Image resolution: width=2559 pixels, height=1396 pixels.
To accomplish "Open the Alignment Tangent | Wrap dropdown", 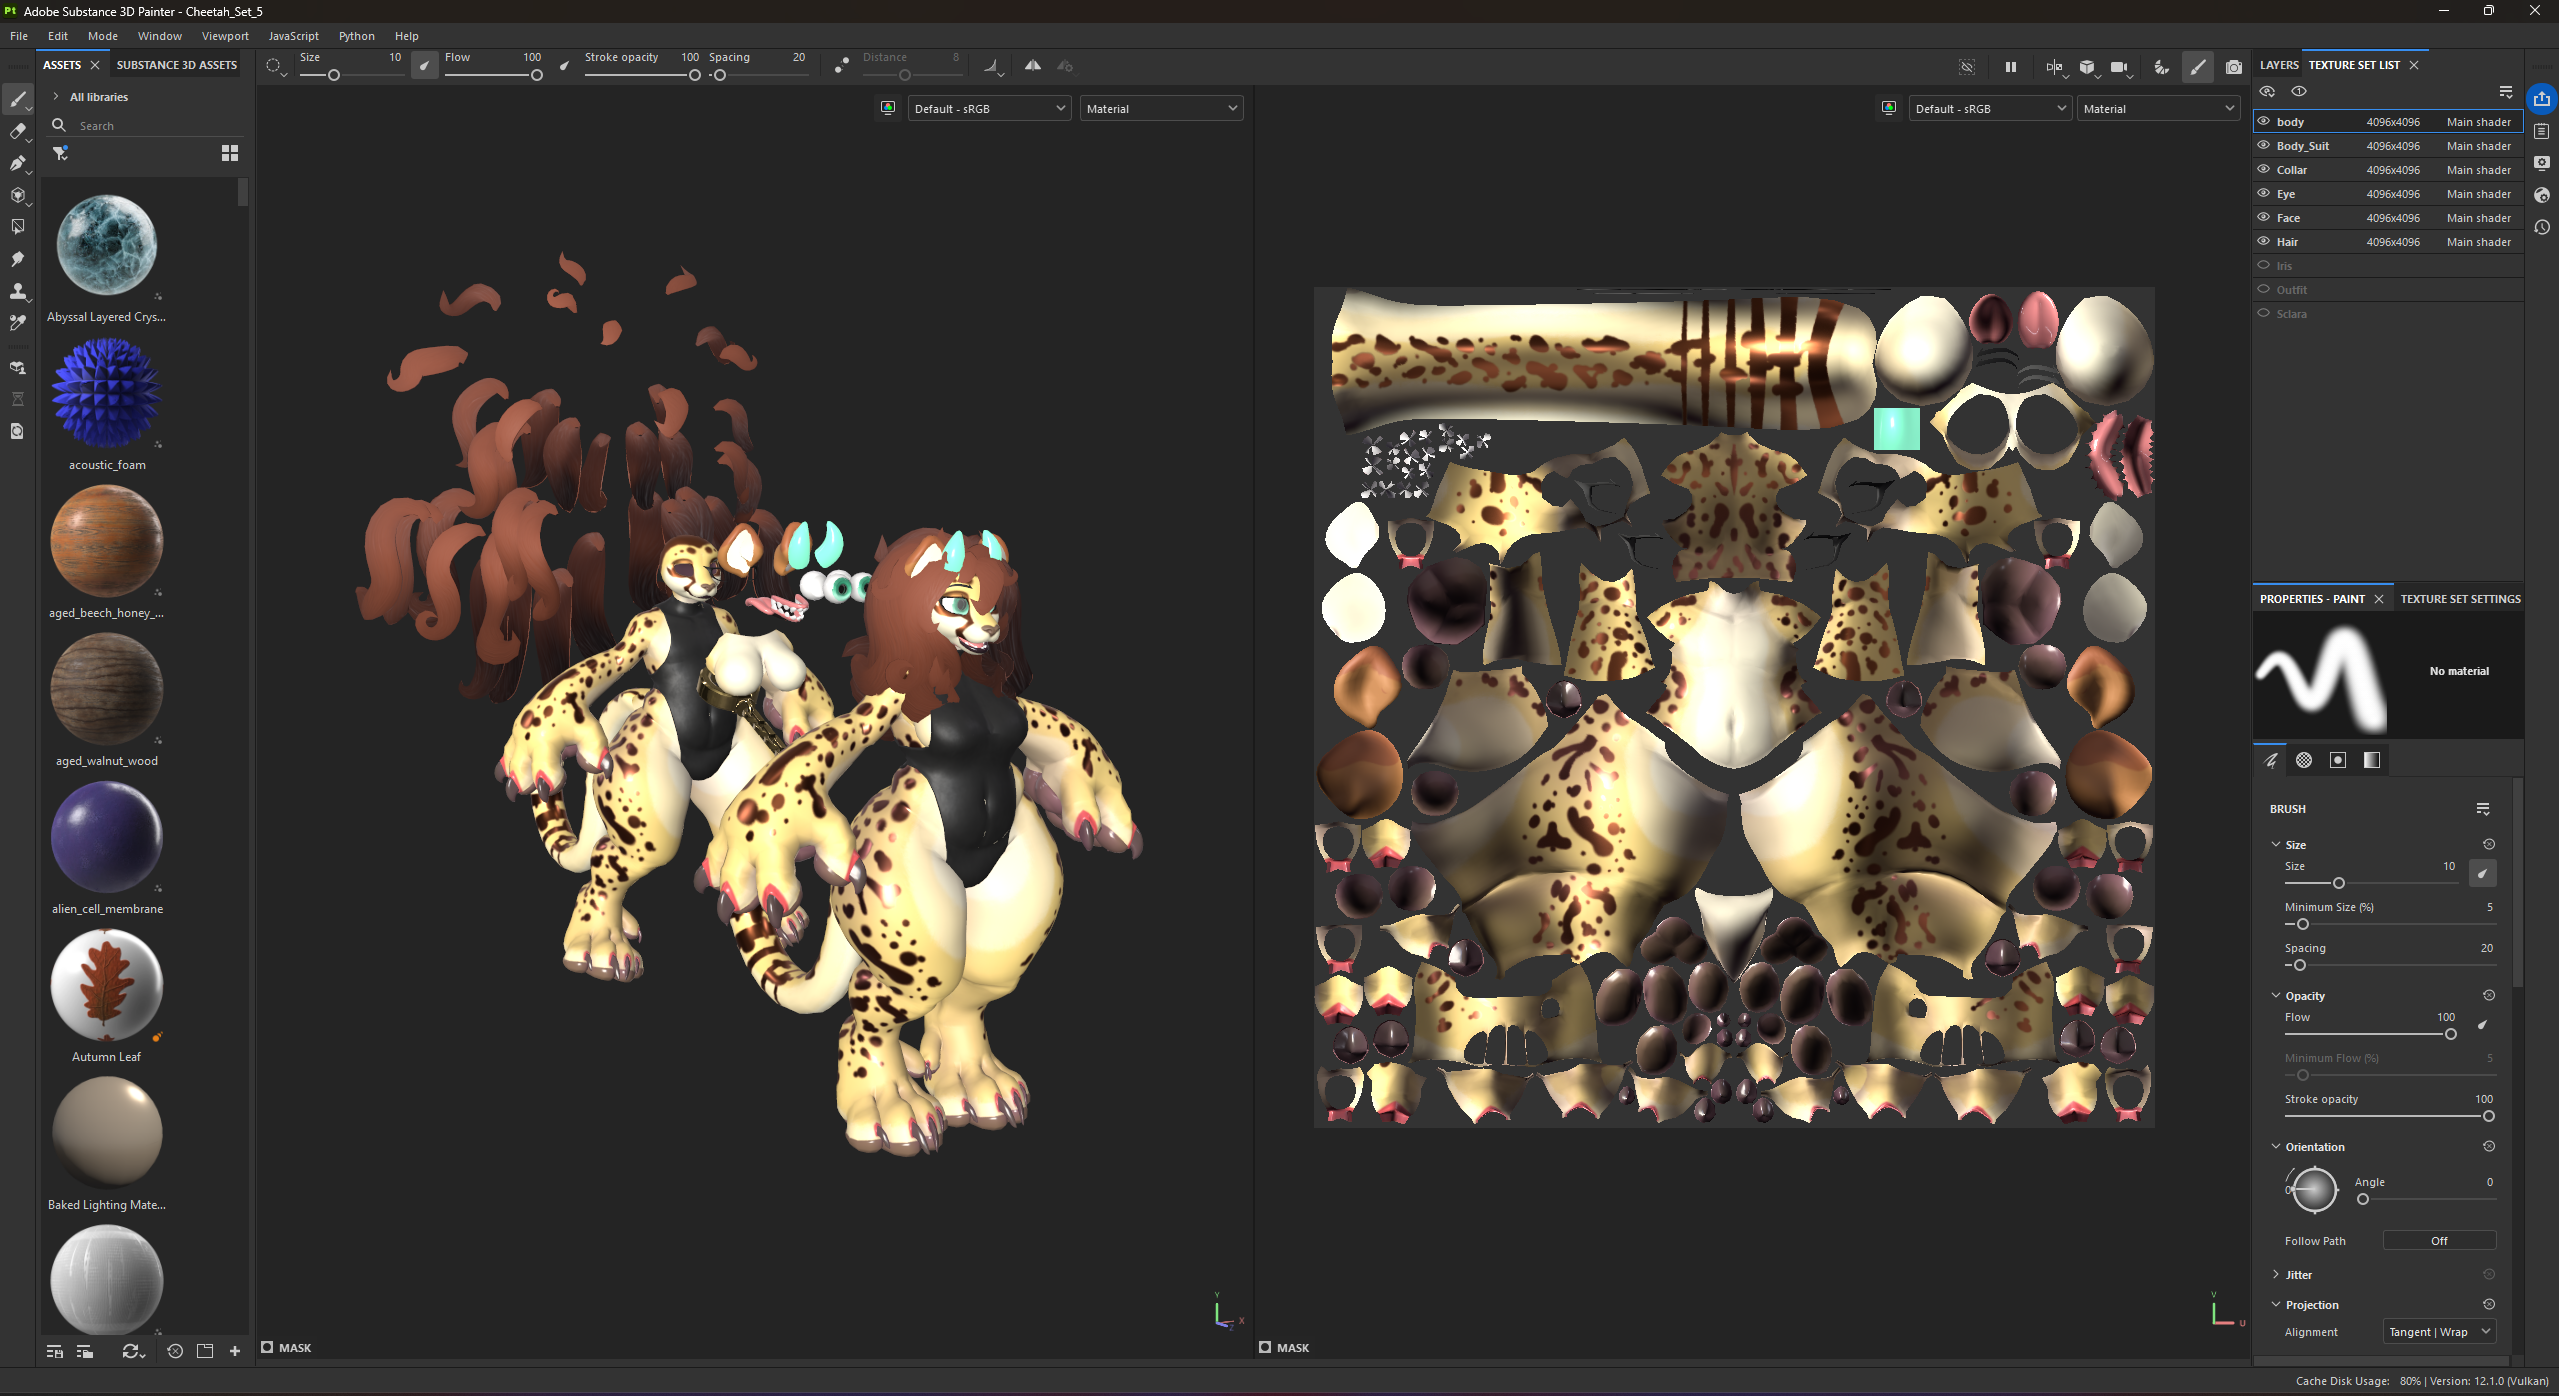I will pyautogui.click(x=2439, y=1332).
